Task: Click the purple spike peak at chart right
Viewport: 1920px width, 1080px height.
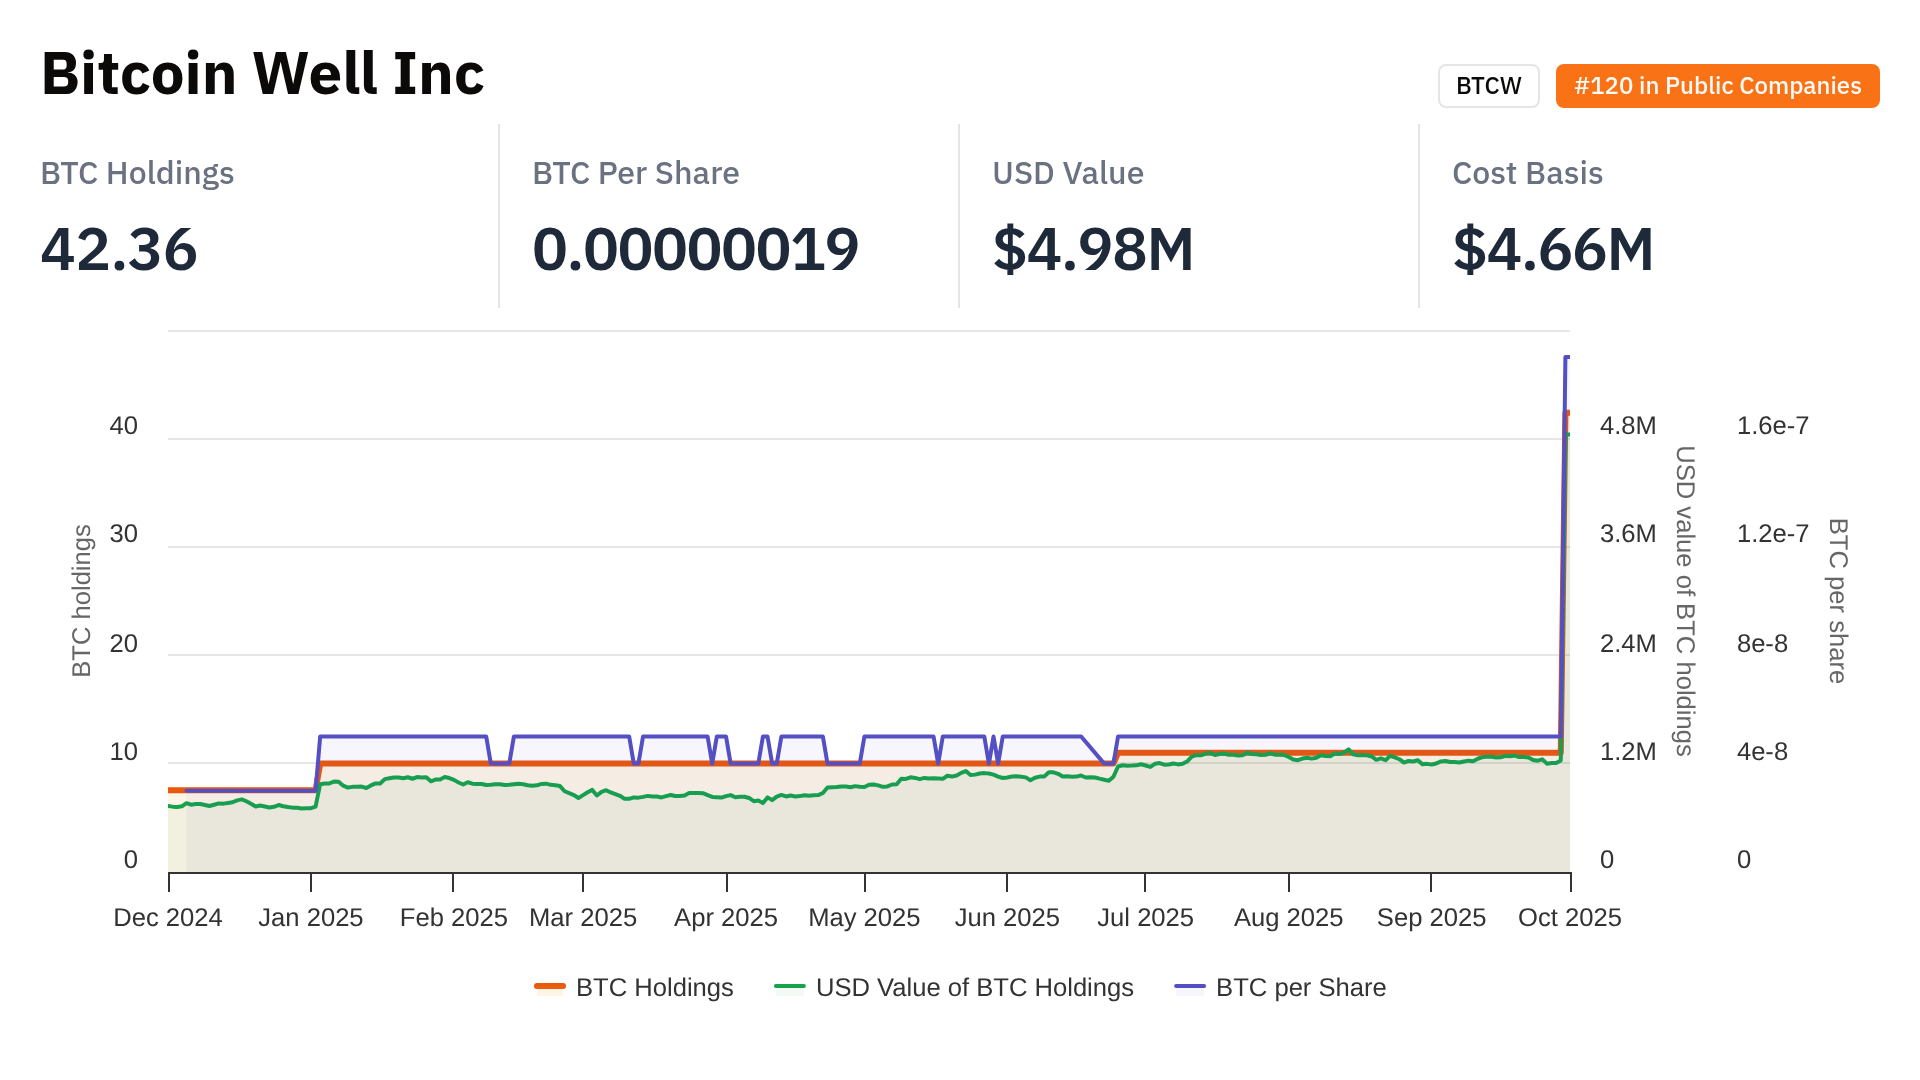Action: [1567, 357]
